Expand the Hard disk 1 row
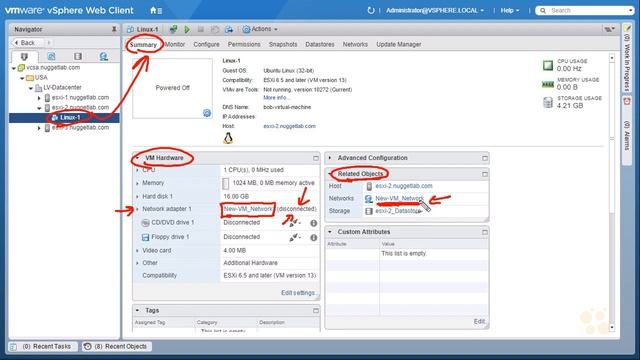 138,197
